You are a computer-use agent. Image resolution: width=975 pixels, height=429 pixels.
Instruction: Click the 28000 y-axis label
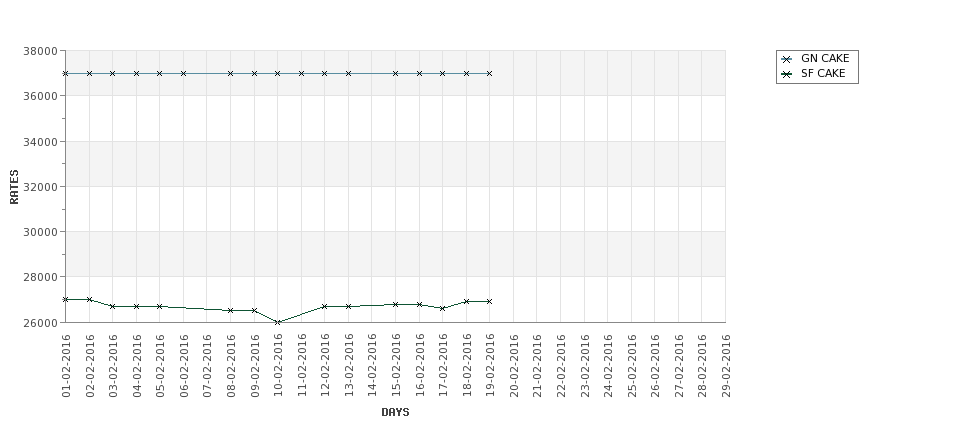point(40,277)
